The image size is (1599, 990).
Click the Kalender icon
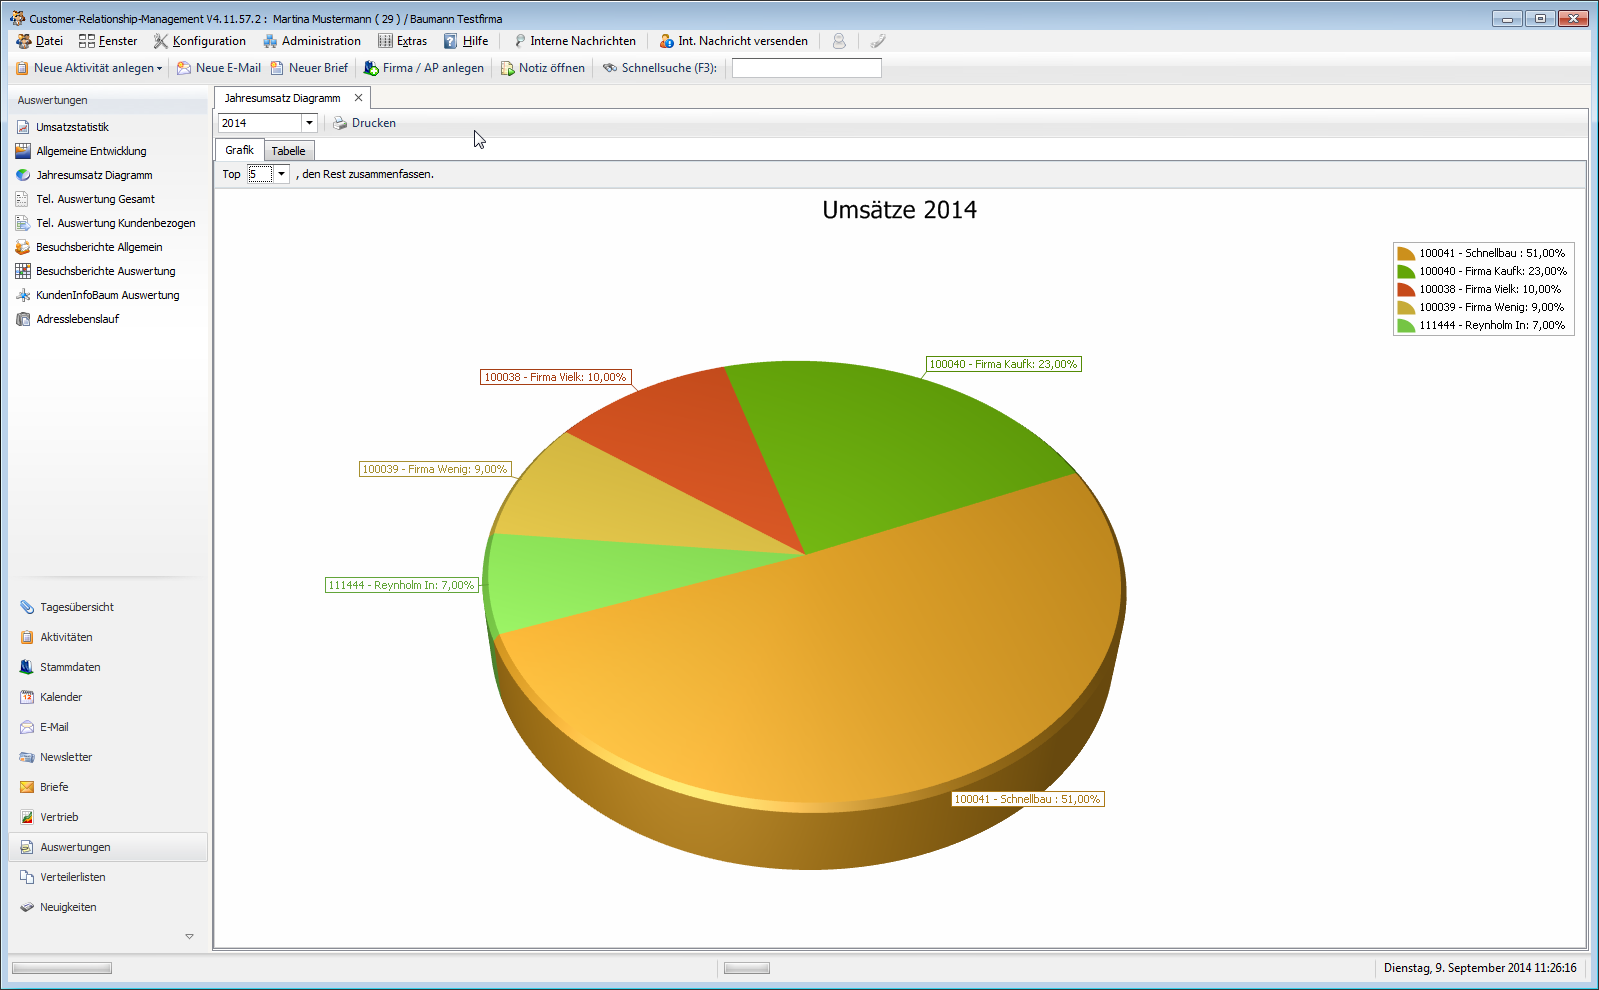(27, 697)
